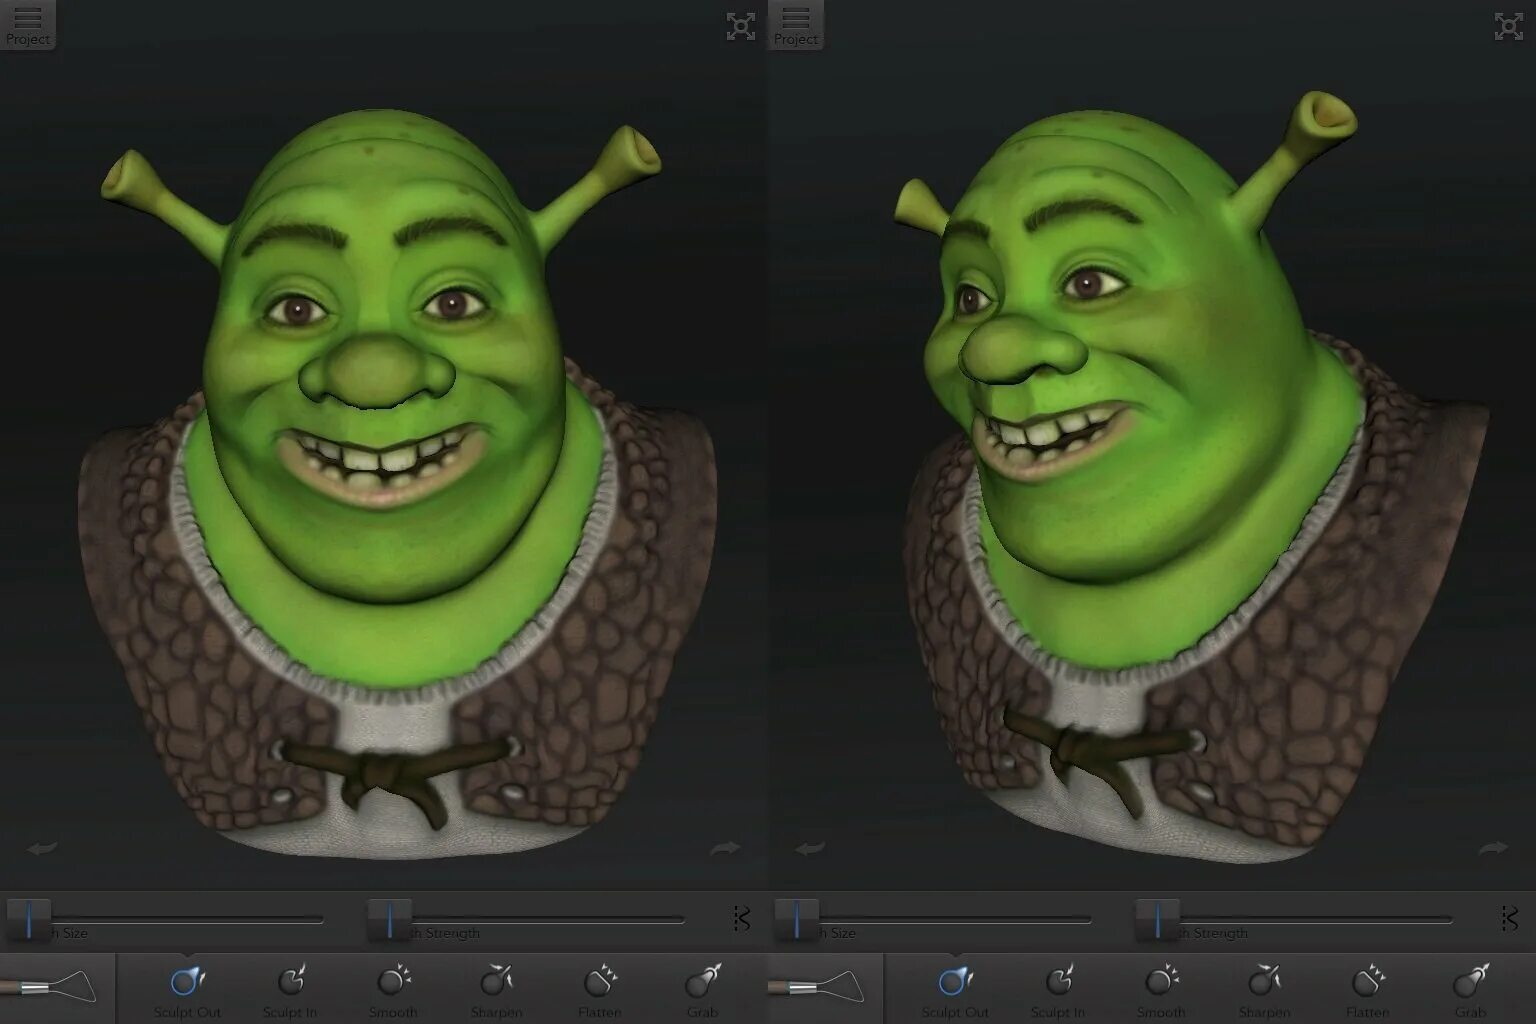Select Grab tool in left panel
Image resolution: width=1536 pixels, height=1024 pixels.
[x=703, y=989]
